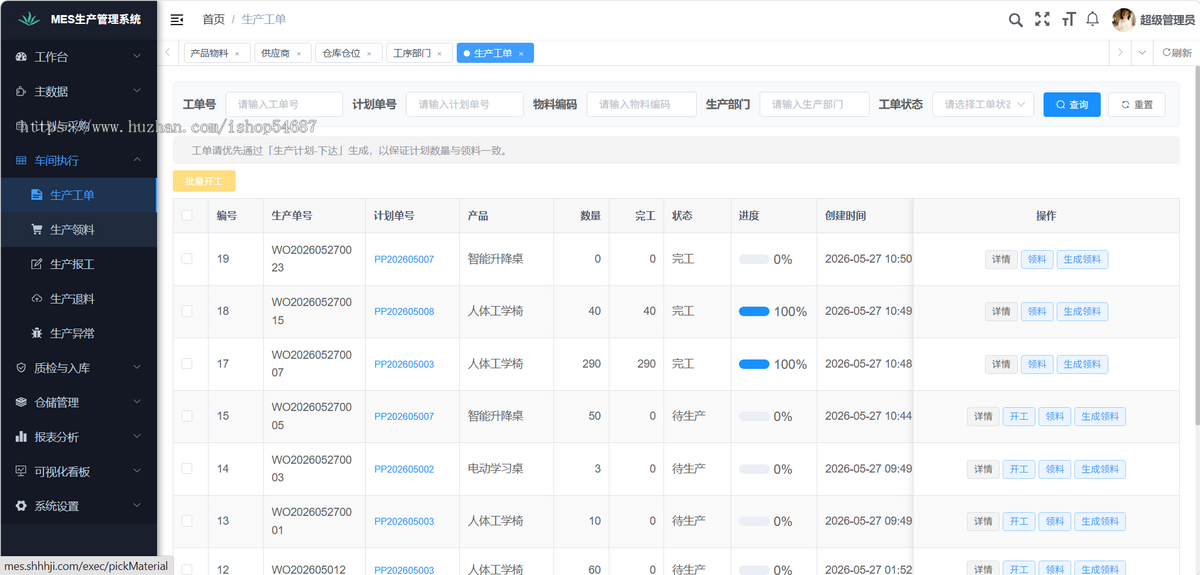Toggle the sidebar collapse hamburger icon
Screen dimensions: 1200x575
(177, 19)
